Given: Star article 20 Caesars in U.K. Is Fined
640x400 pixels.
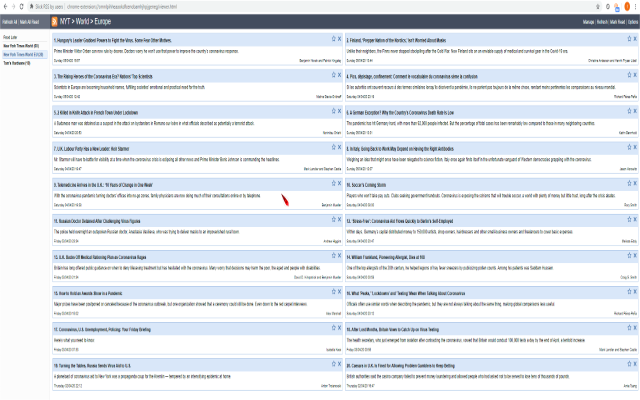Looking at the screenshot, I should pyautogui.click(x=629, y=364).
